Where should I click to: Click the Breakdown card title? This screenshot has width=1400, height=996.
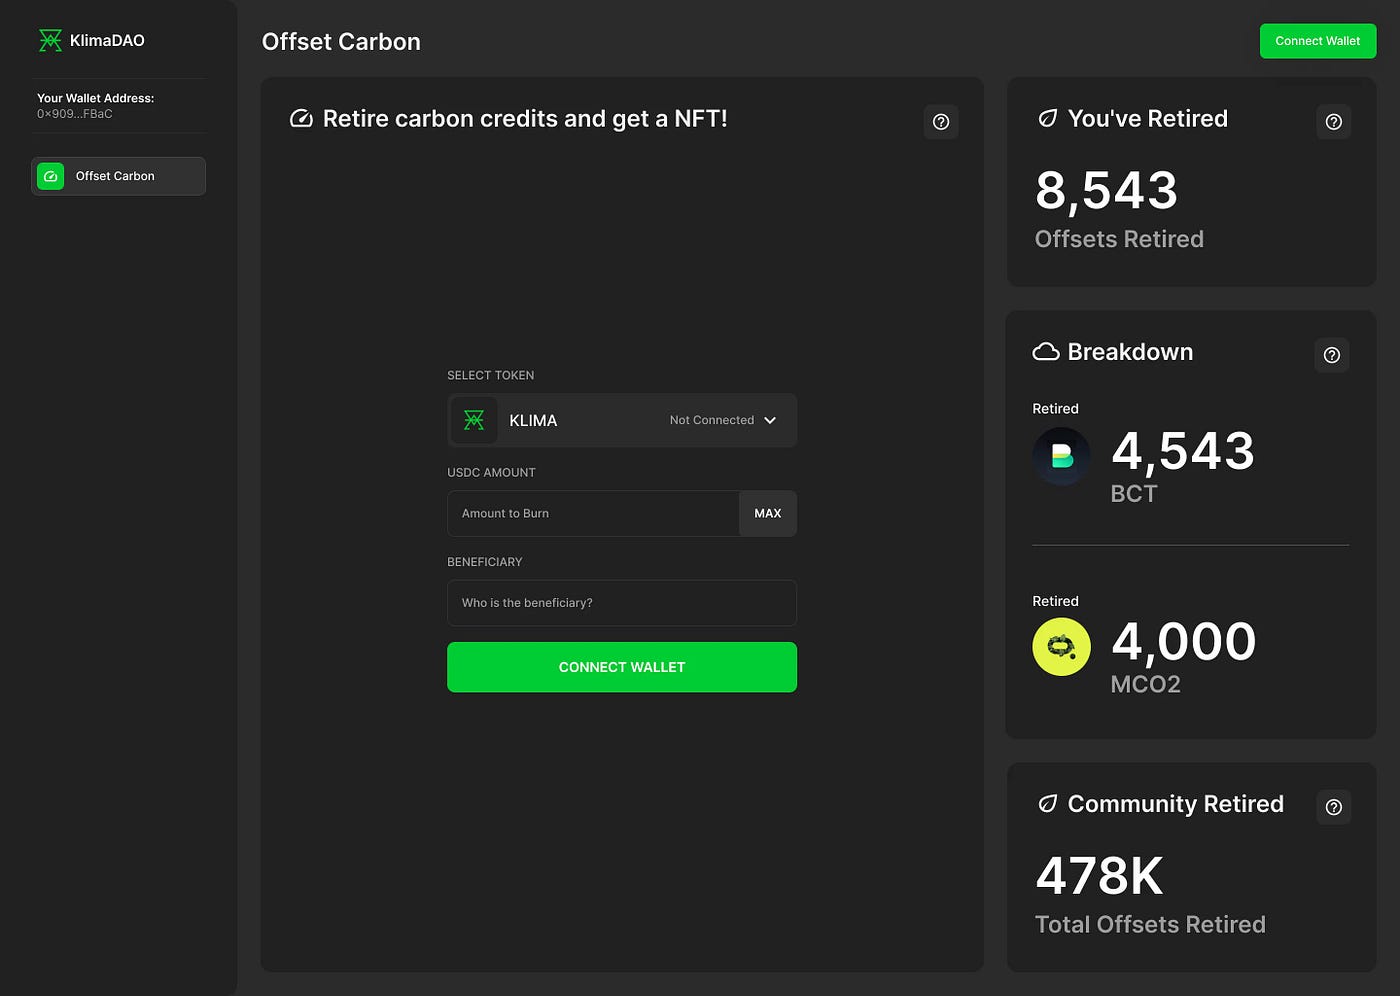1130,352
